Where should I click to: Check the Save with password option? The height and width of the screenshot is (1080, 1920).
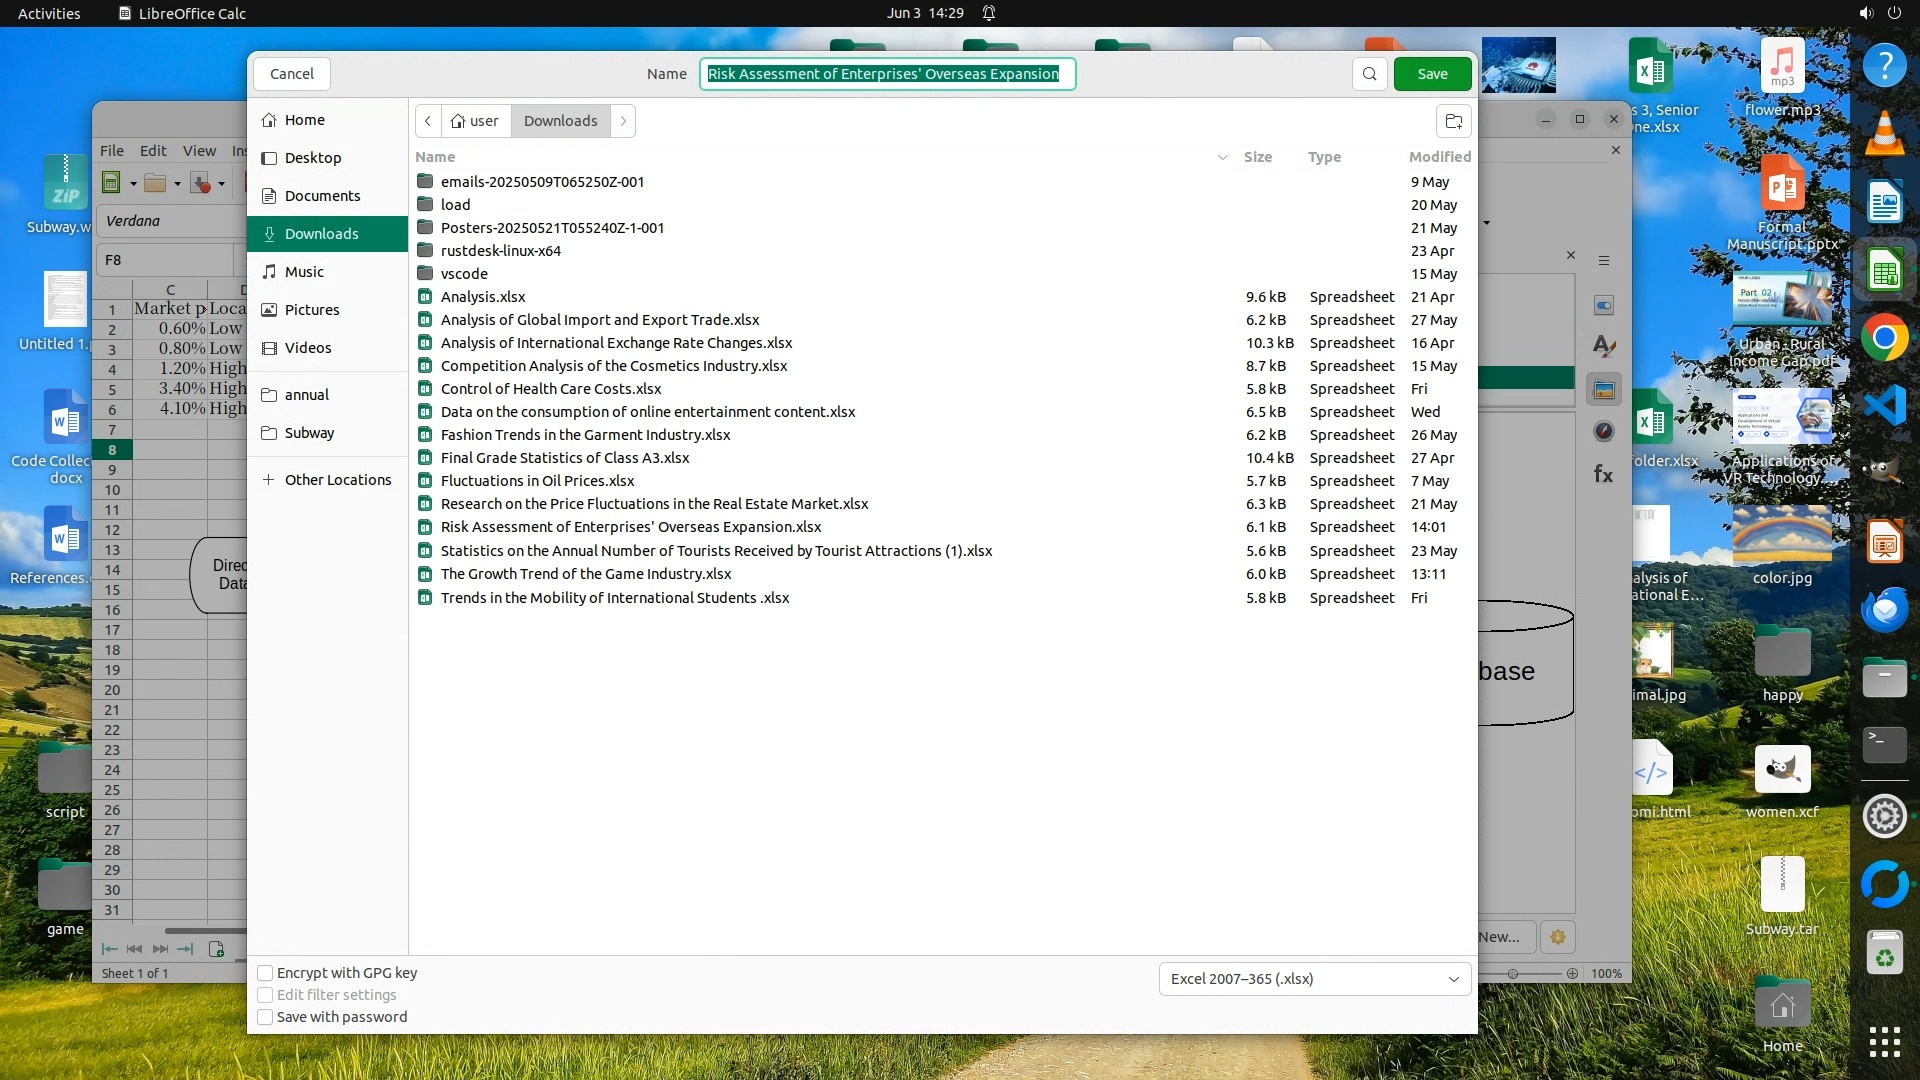(x=265, y=1017)
